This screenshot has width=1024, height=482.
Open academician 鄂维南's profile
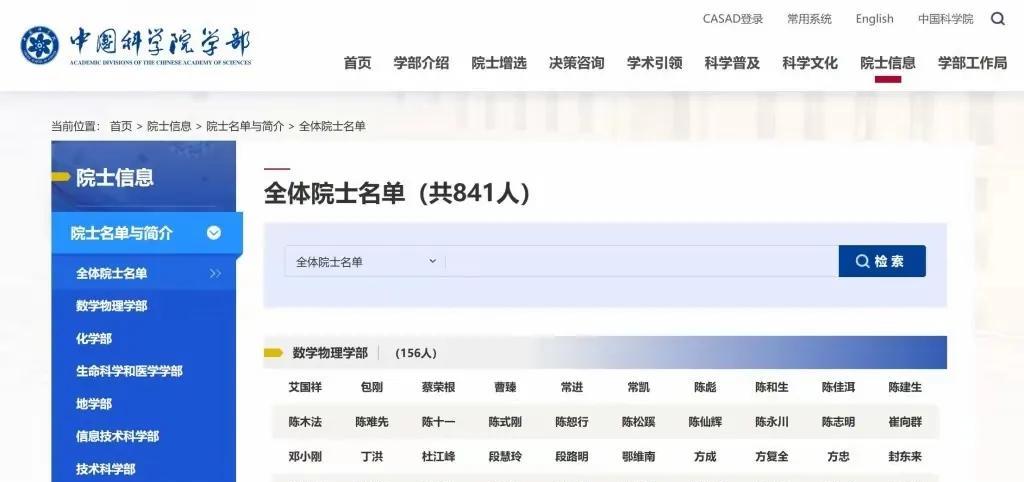pos(638,457)
